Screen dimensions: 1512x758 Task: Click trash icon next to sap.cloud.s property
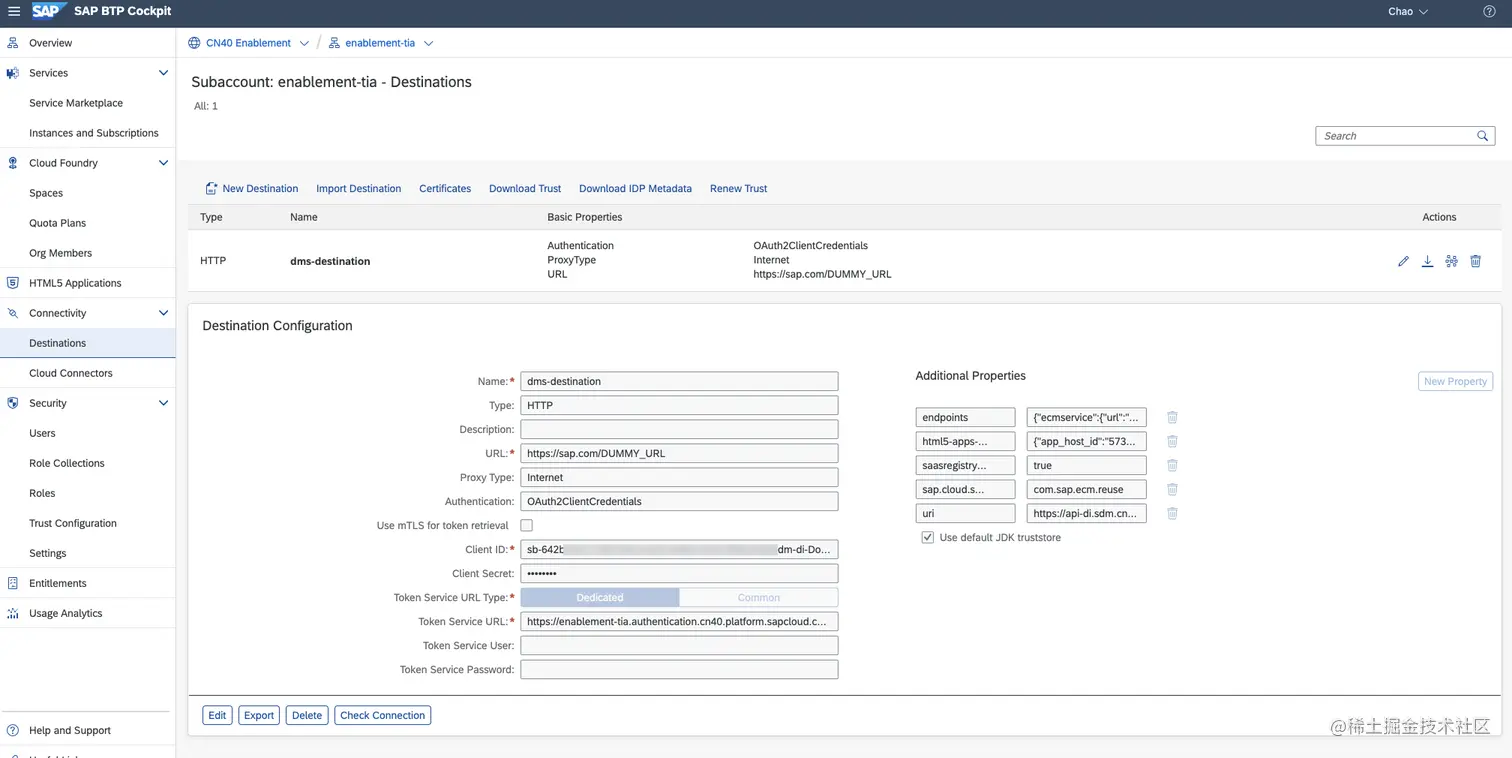(x=1172, y=489)
